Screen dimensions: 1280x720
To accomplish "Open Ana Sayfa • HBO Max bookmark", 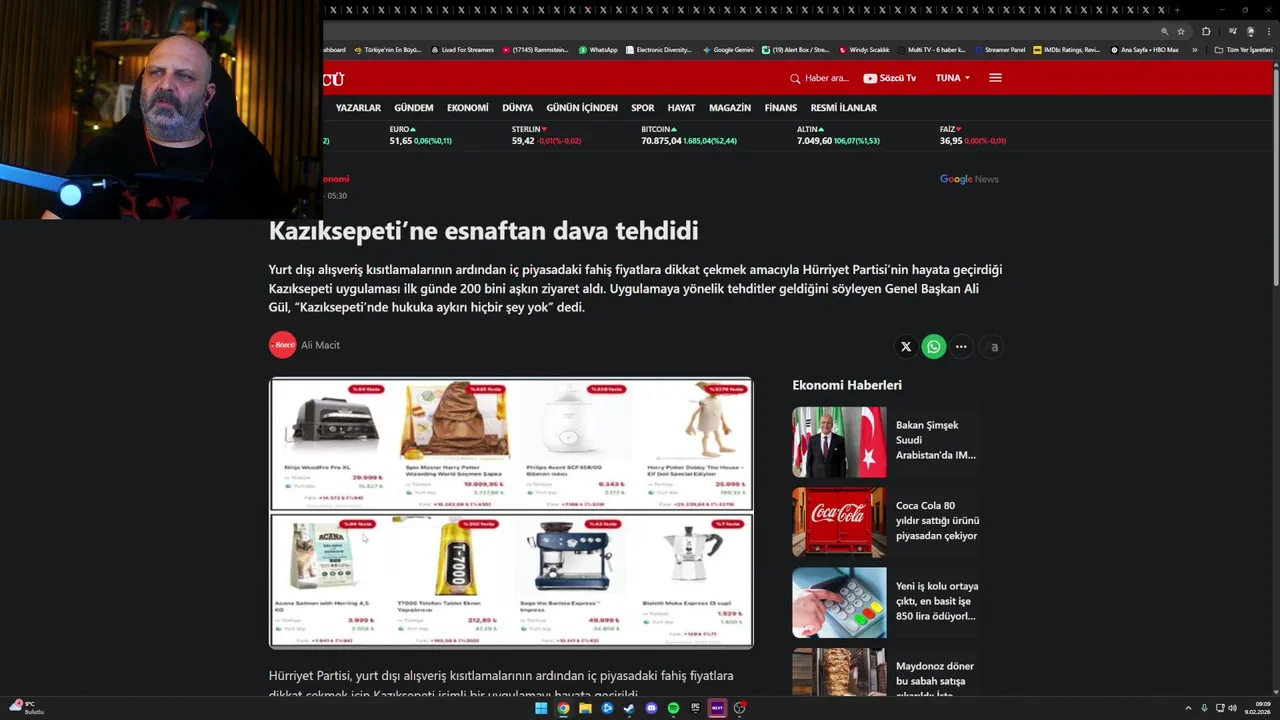I will click(1145, 50).
